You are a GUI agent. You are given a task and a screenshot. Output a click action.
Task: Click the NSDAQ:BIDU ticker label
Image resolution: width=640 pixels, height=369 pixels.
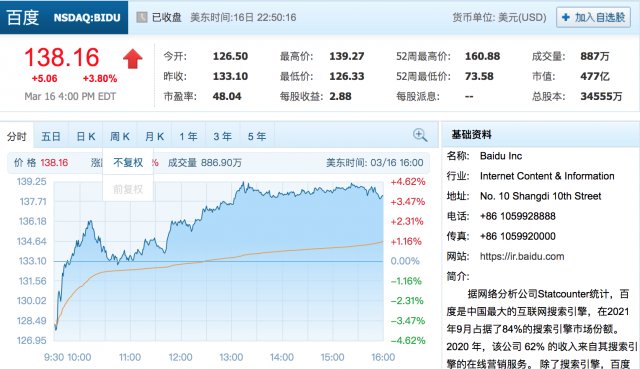click(87, 18)
